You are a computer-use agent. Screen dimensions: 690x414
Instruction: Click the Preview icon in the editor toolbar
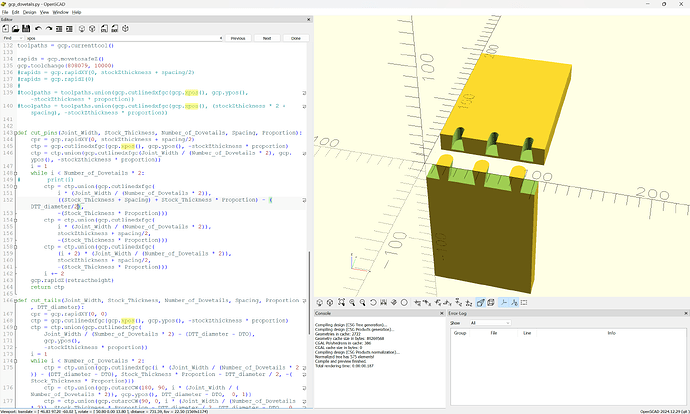point(82,29)
